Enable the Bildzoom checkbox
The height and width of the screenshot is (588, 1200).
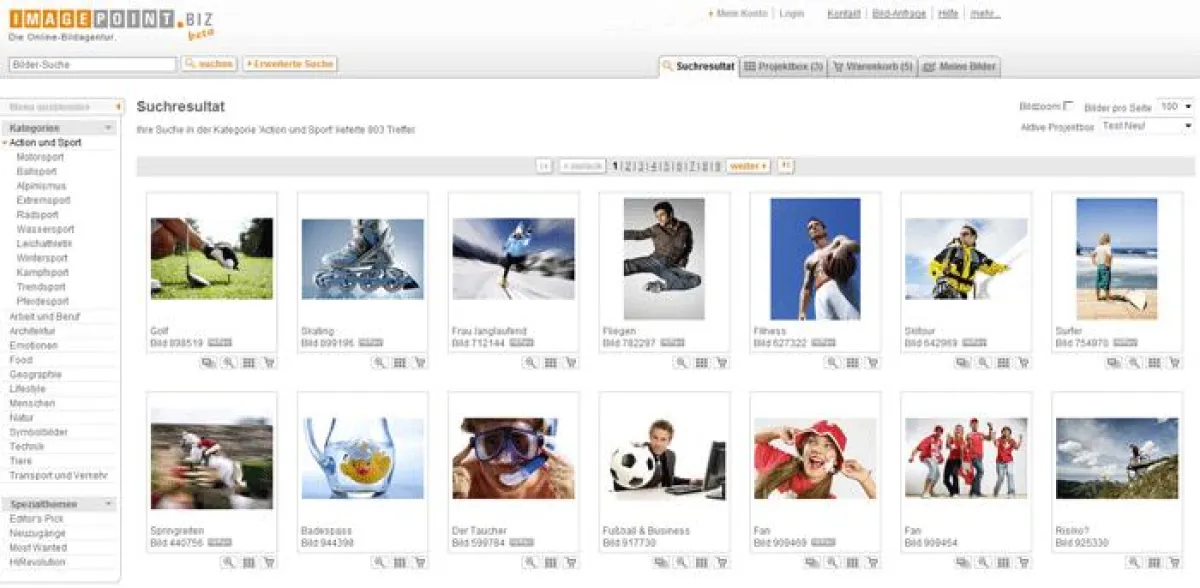1070,104
